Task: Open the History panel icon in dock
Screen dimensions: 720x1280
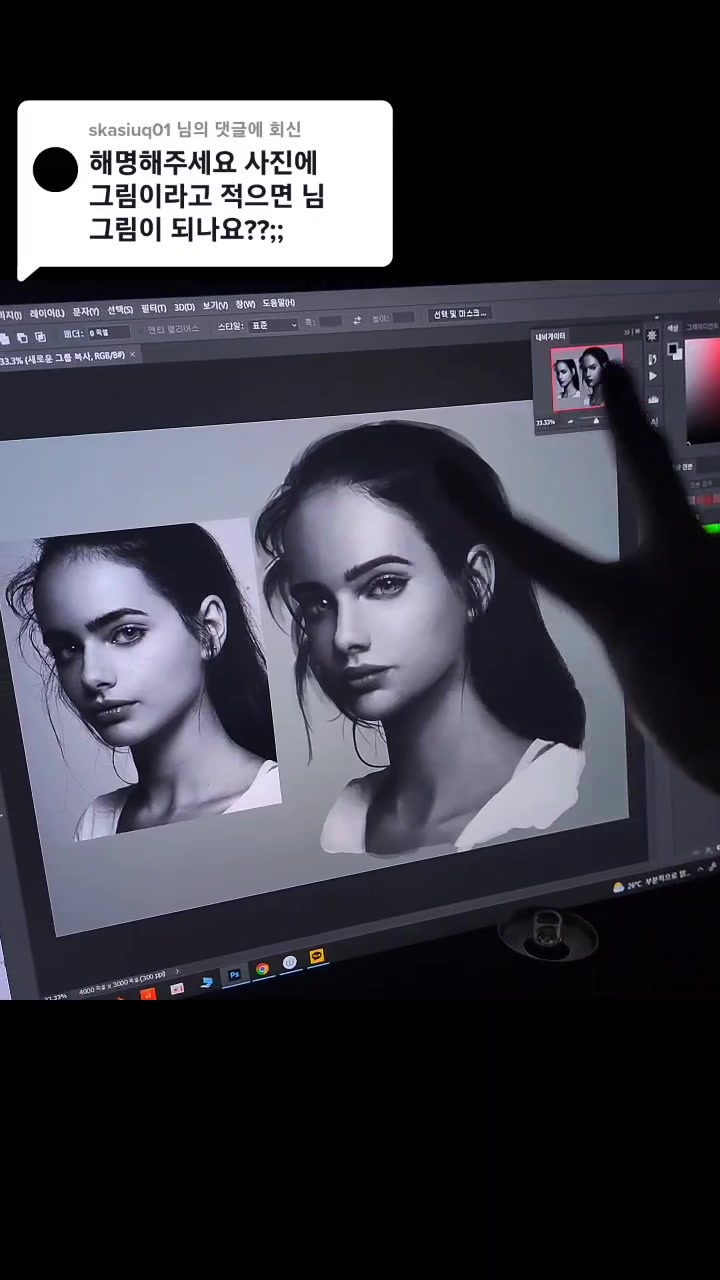Action: coord(652,357)
